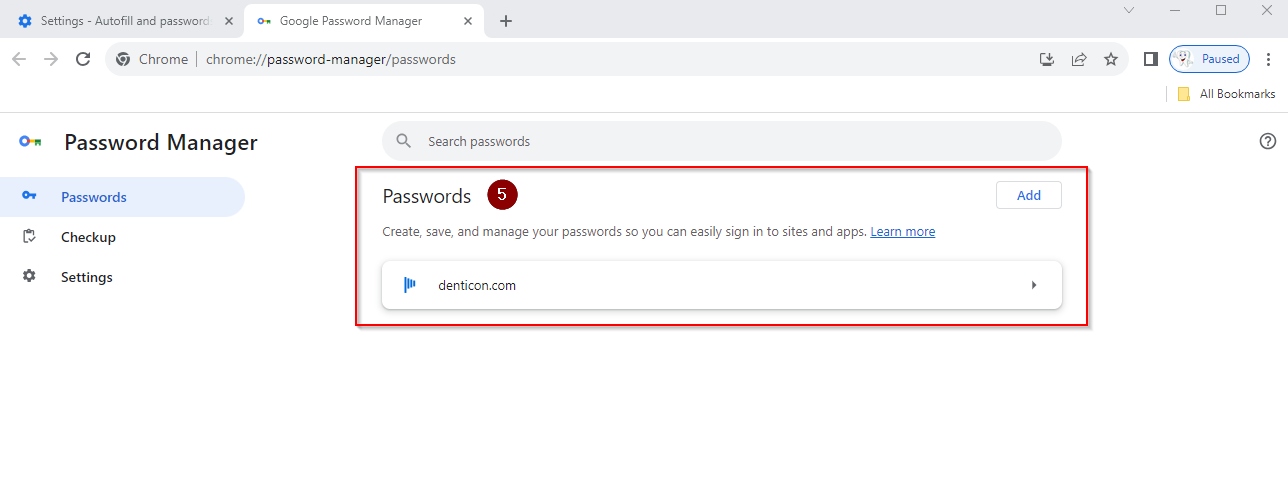Click the Password Manager key logo
1288x482 pixels.
pyautogui.click(x=30, y=142)
